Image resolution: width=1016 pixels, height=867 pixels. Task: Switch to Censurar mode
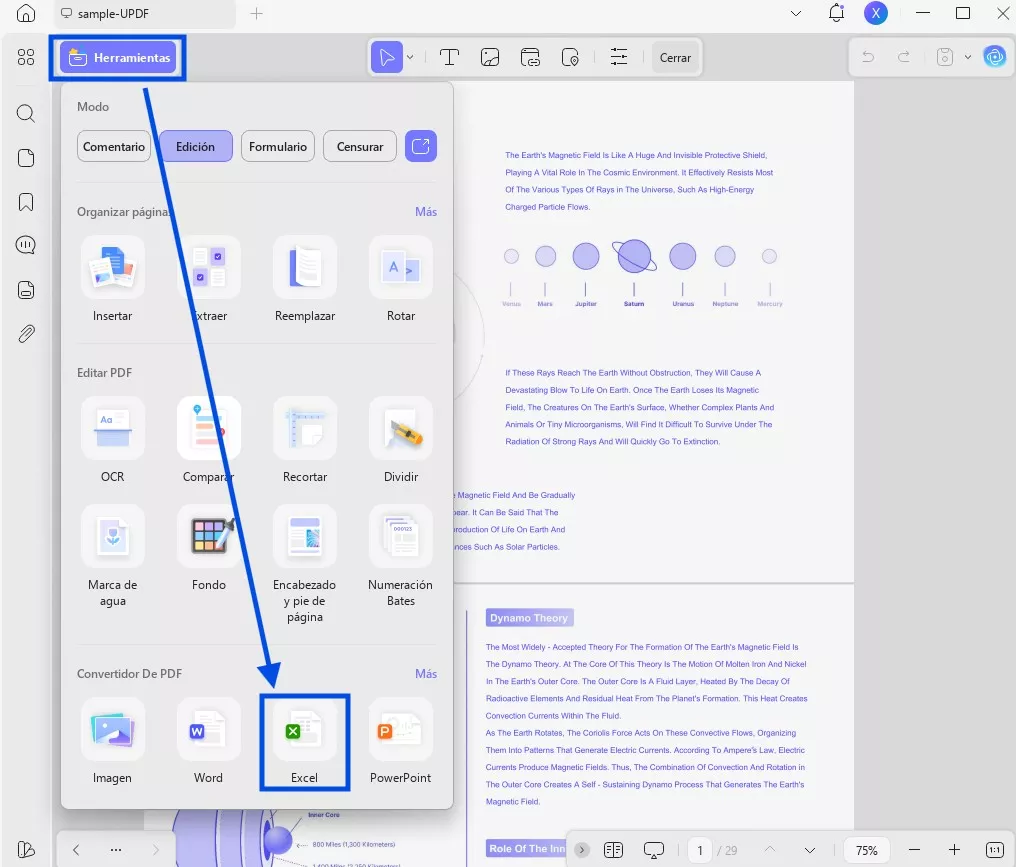click(360, 146)
